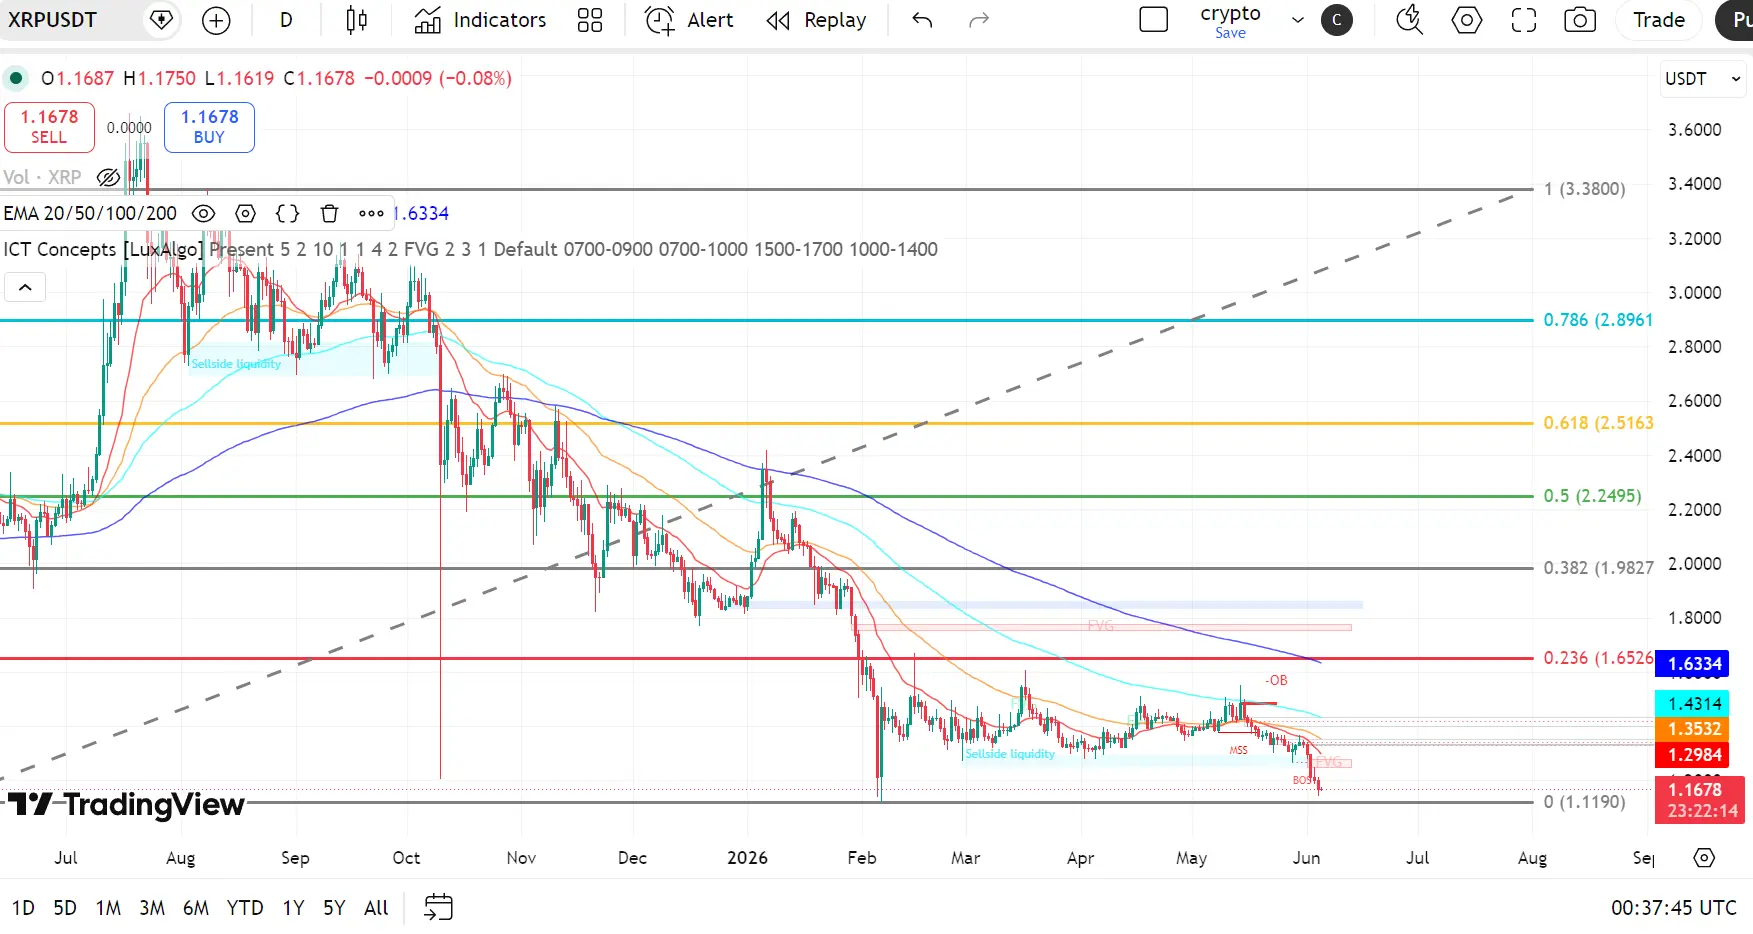Image resolution: width=1753 pixels, height=934 pixels.
Task: Open the 00:37:45 UTC timezone menu
Action: click(x=1673, y=908)
